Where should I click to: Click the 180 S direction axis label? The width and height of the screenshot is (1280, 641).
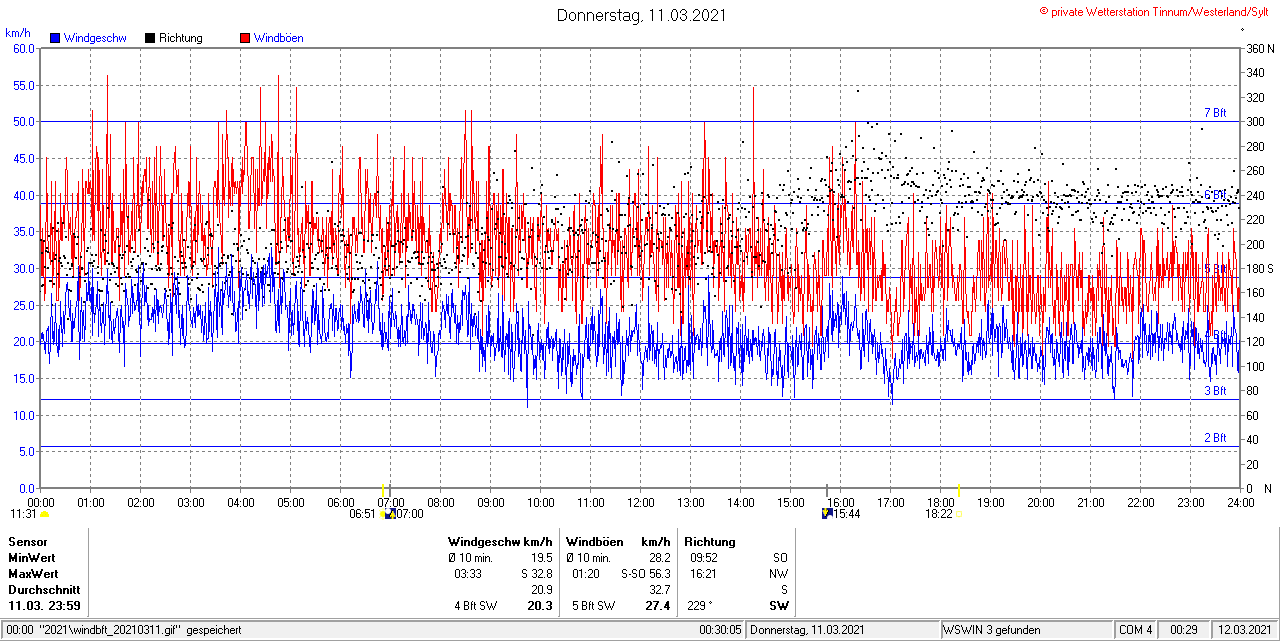point(1260,269)
